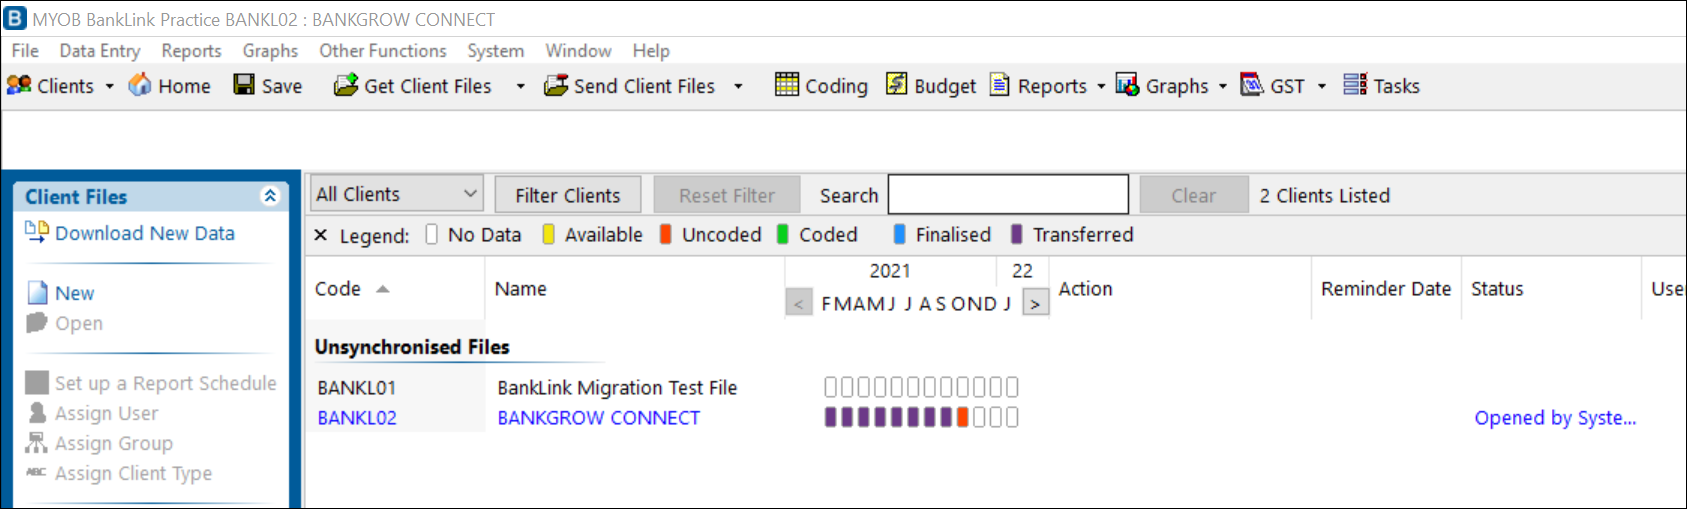Open the BANKGROW CONNECT client link

(x=598, y=418)
